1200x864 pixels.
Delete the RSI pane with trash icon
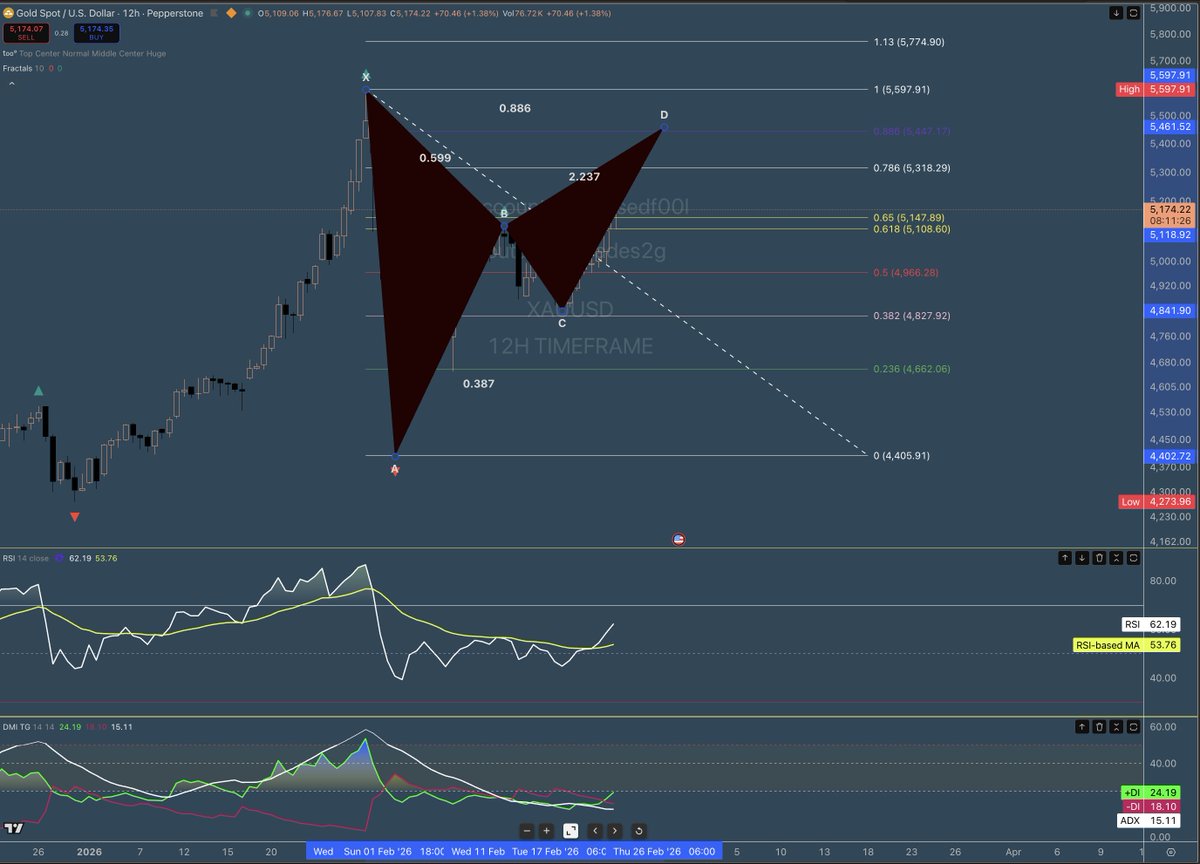1099,558
